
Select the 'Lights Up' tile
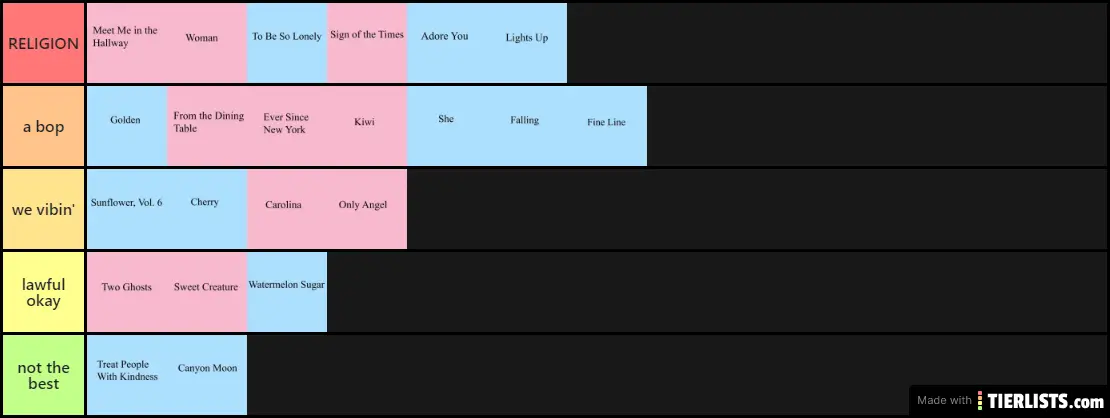(527, 43)
